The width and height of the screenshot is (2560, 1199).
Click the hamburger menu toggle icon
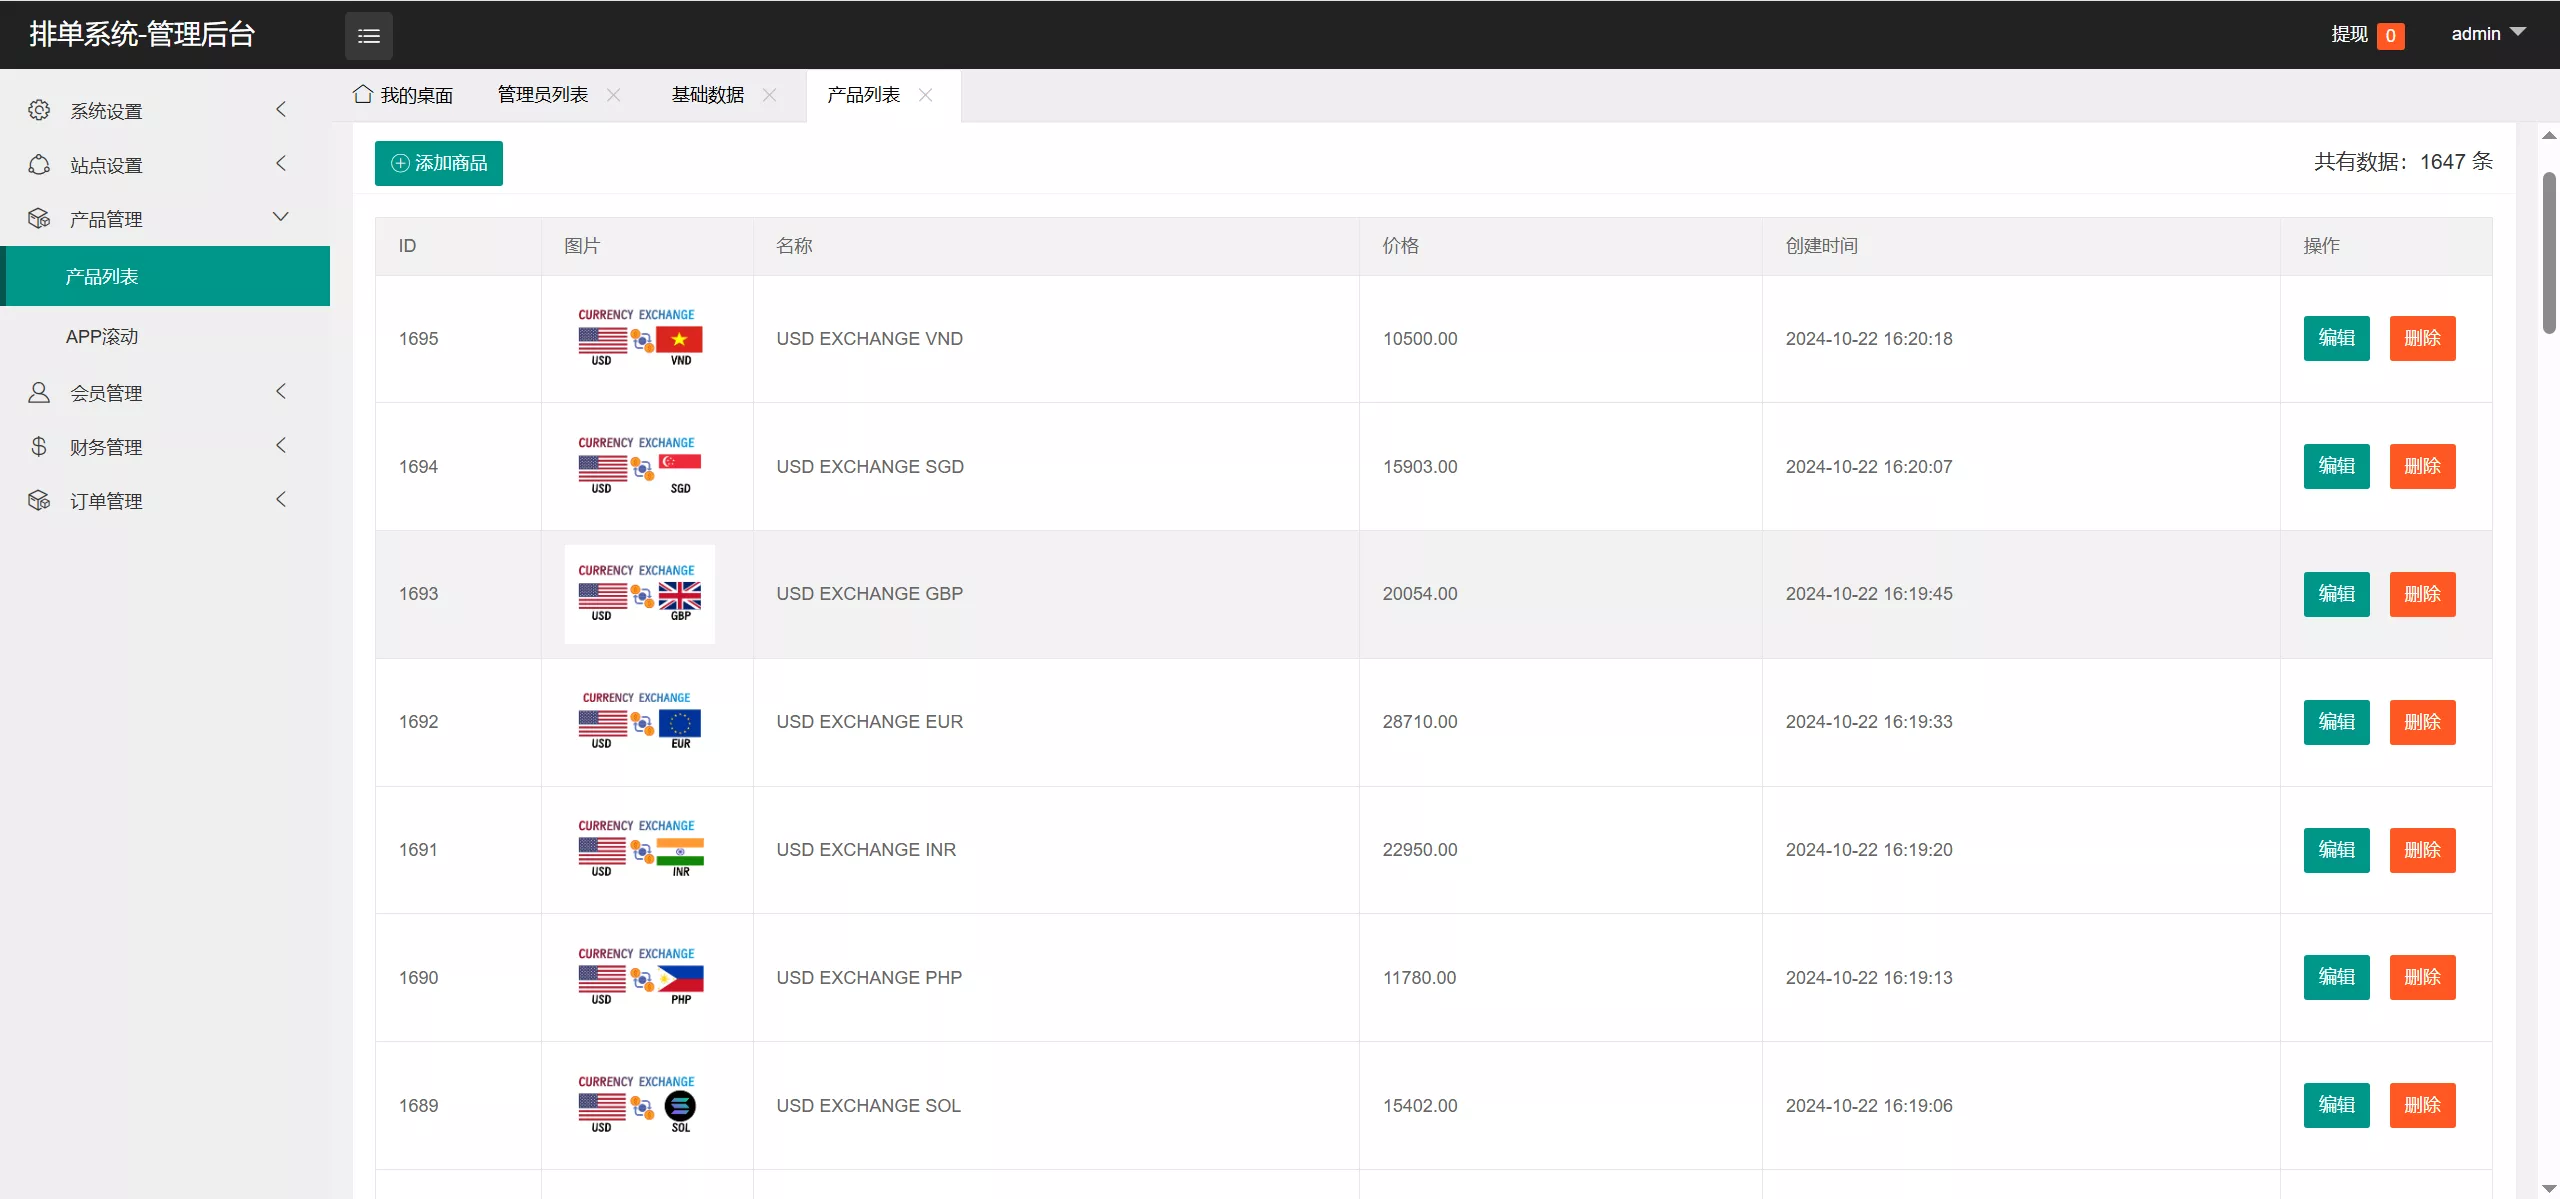pyautogui.click(x=368, y=36)
